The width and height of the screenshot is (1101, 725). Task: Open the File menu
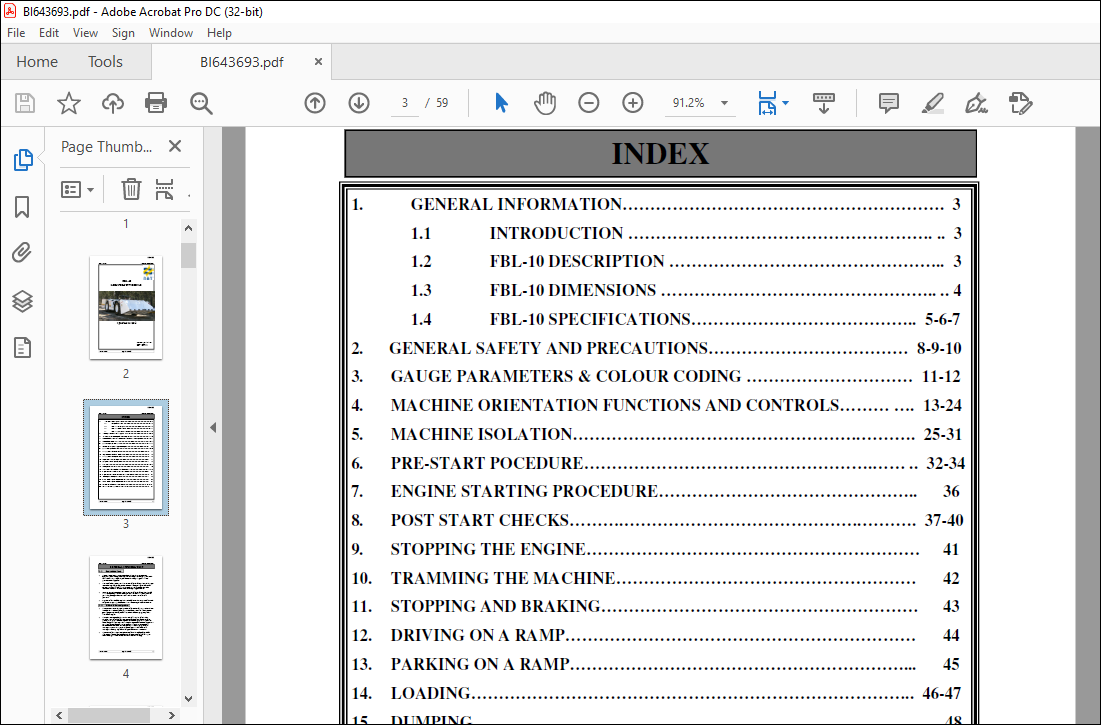(16, 33)
